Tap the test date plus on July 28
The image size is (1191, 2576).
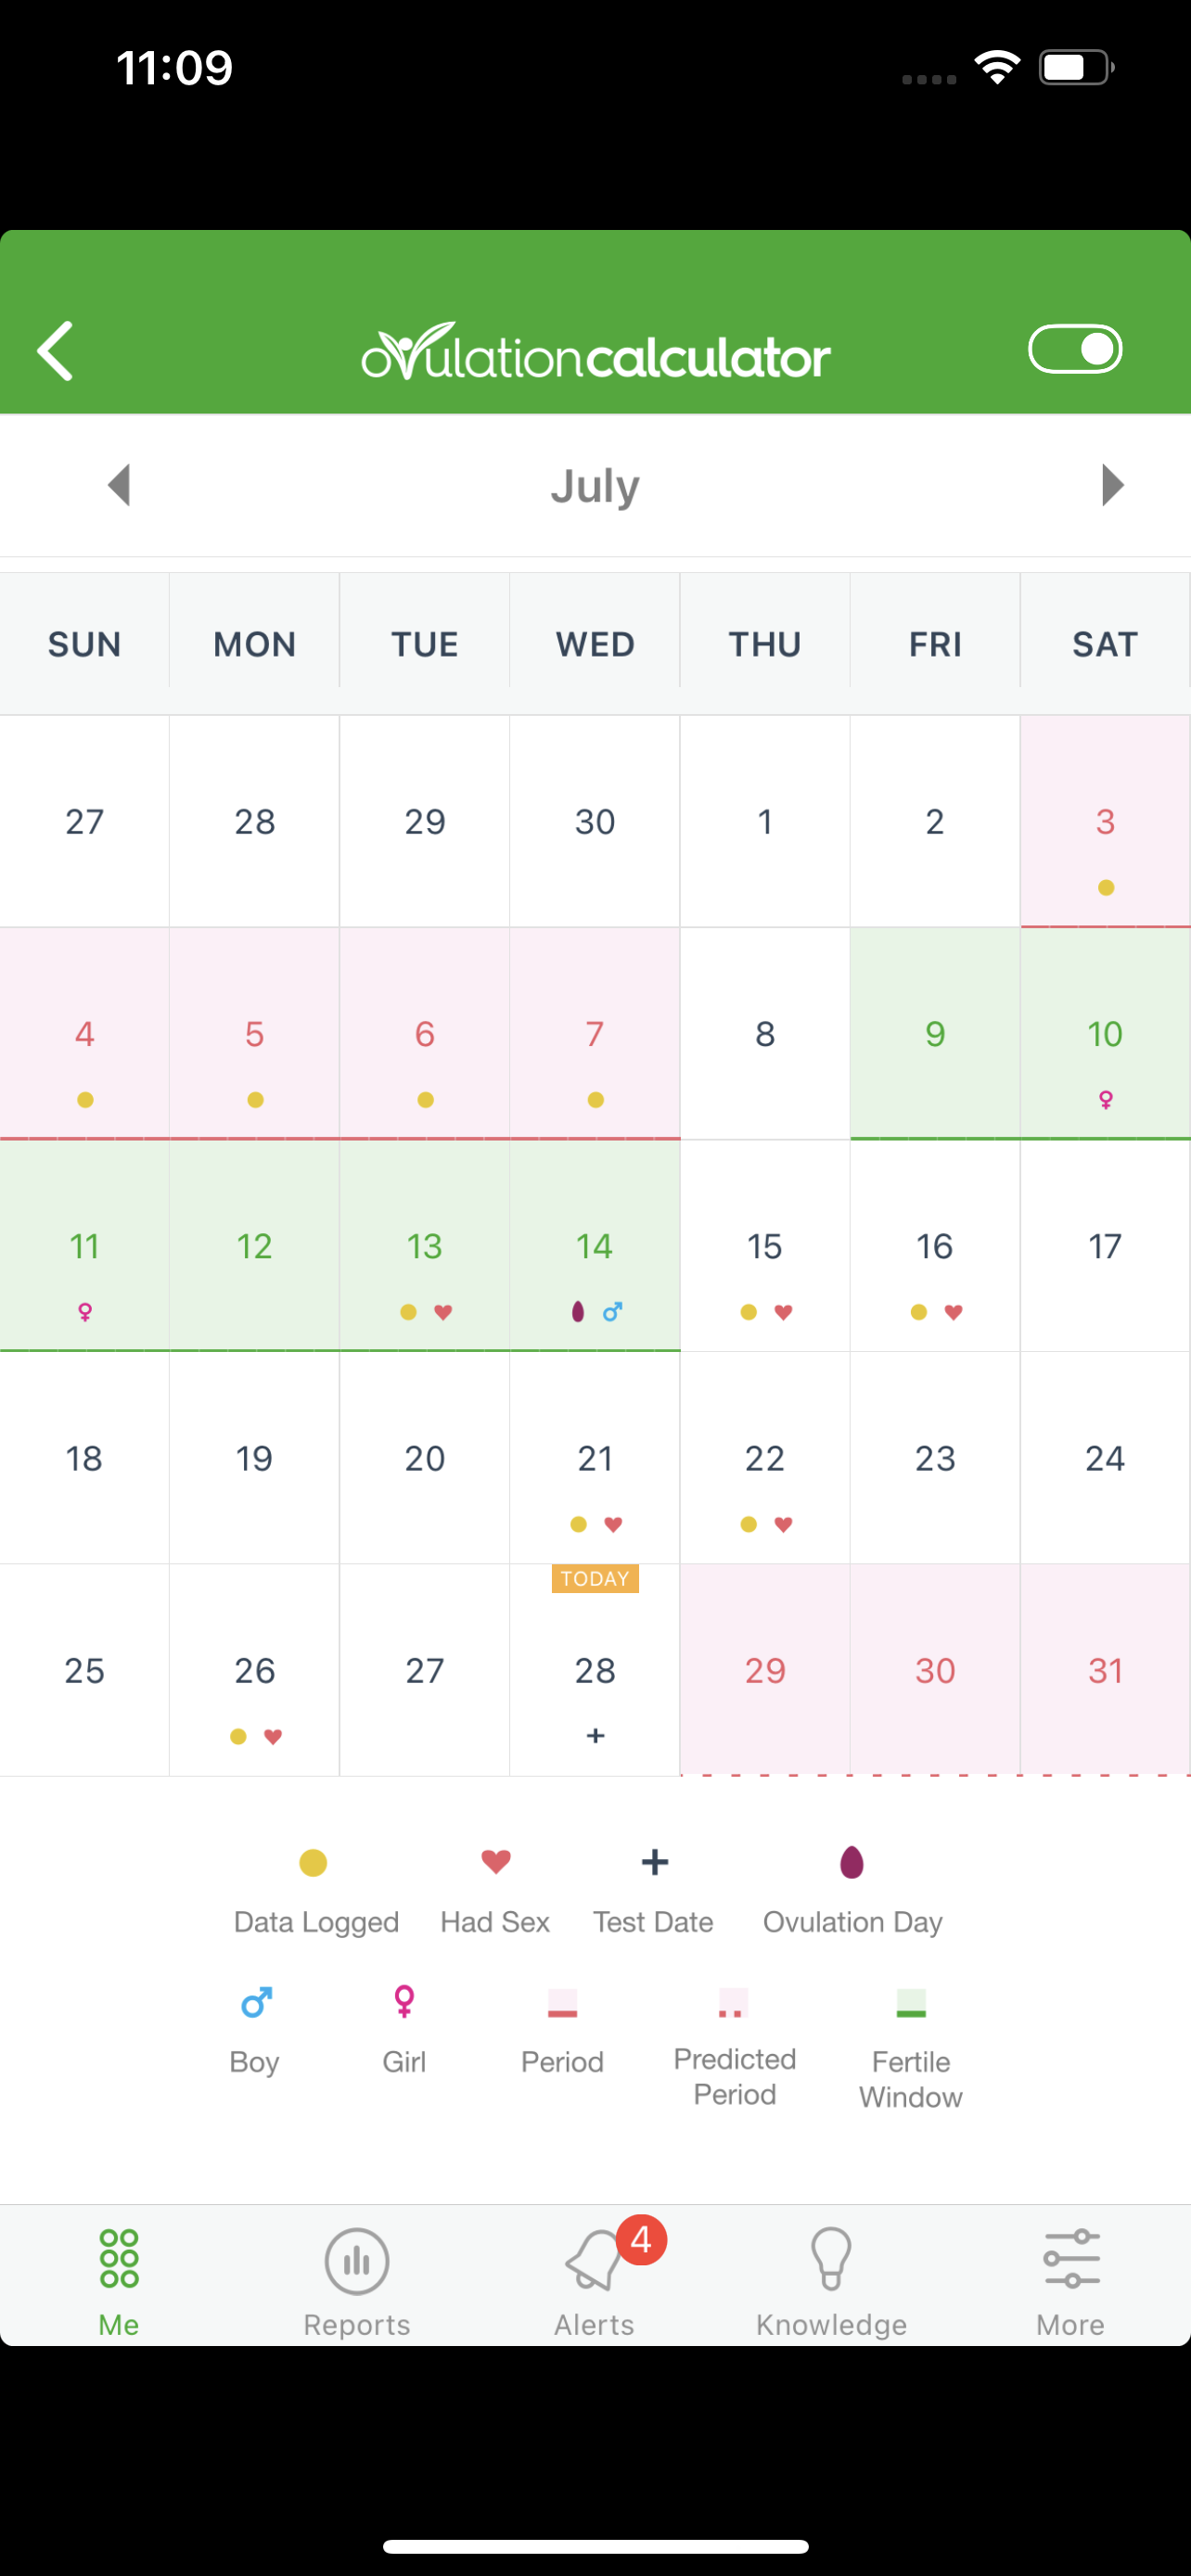pos(596,1736)
